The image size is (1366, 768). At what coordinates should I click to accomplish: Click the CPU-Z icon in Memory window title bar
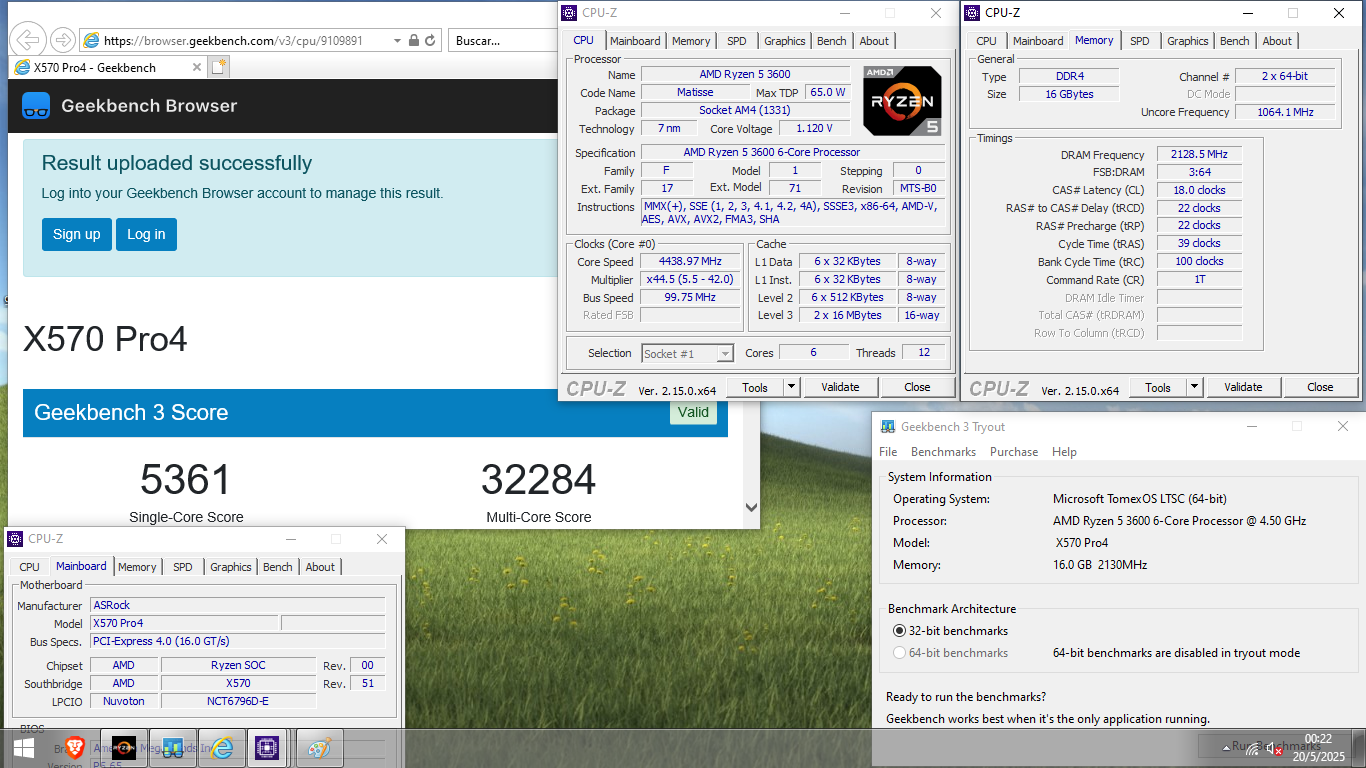point(972,13)
